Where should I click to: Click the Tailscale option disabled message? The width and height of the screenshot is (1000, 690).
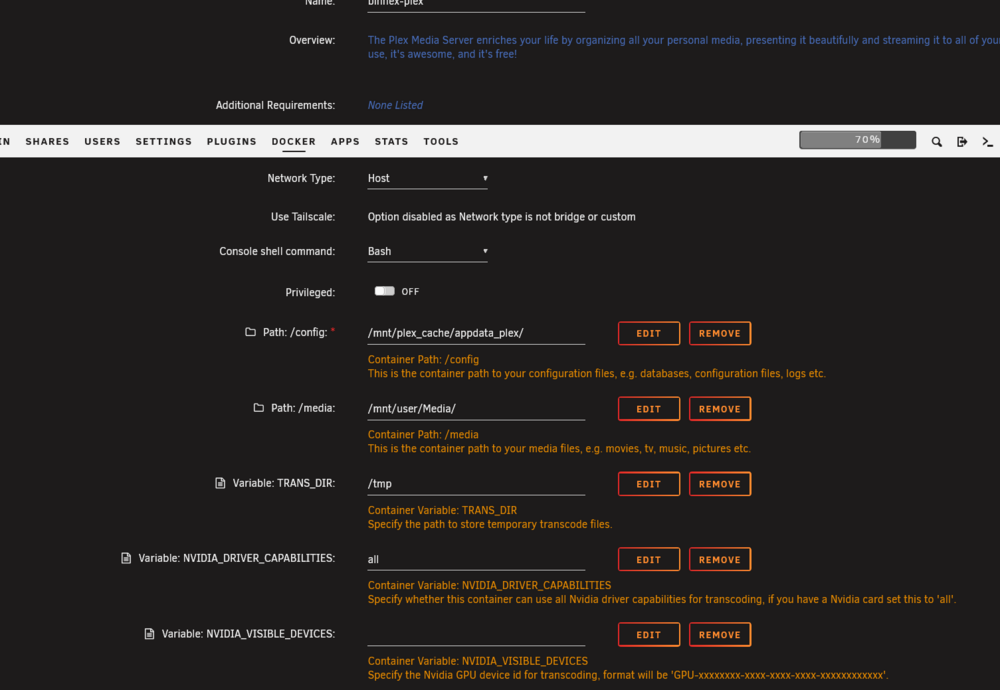coord(501,217)
